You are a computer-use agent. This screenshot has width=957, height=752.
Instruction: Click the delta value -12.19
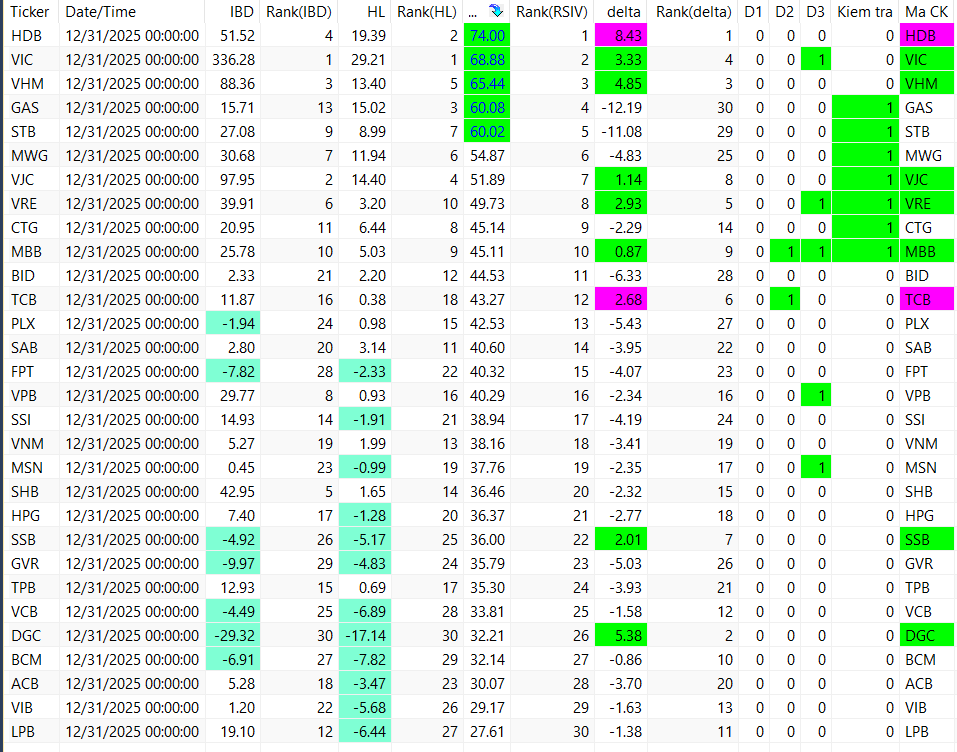[x=621, y=108]
